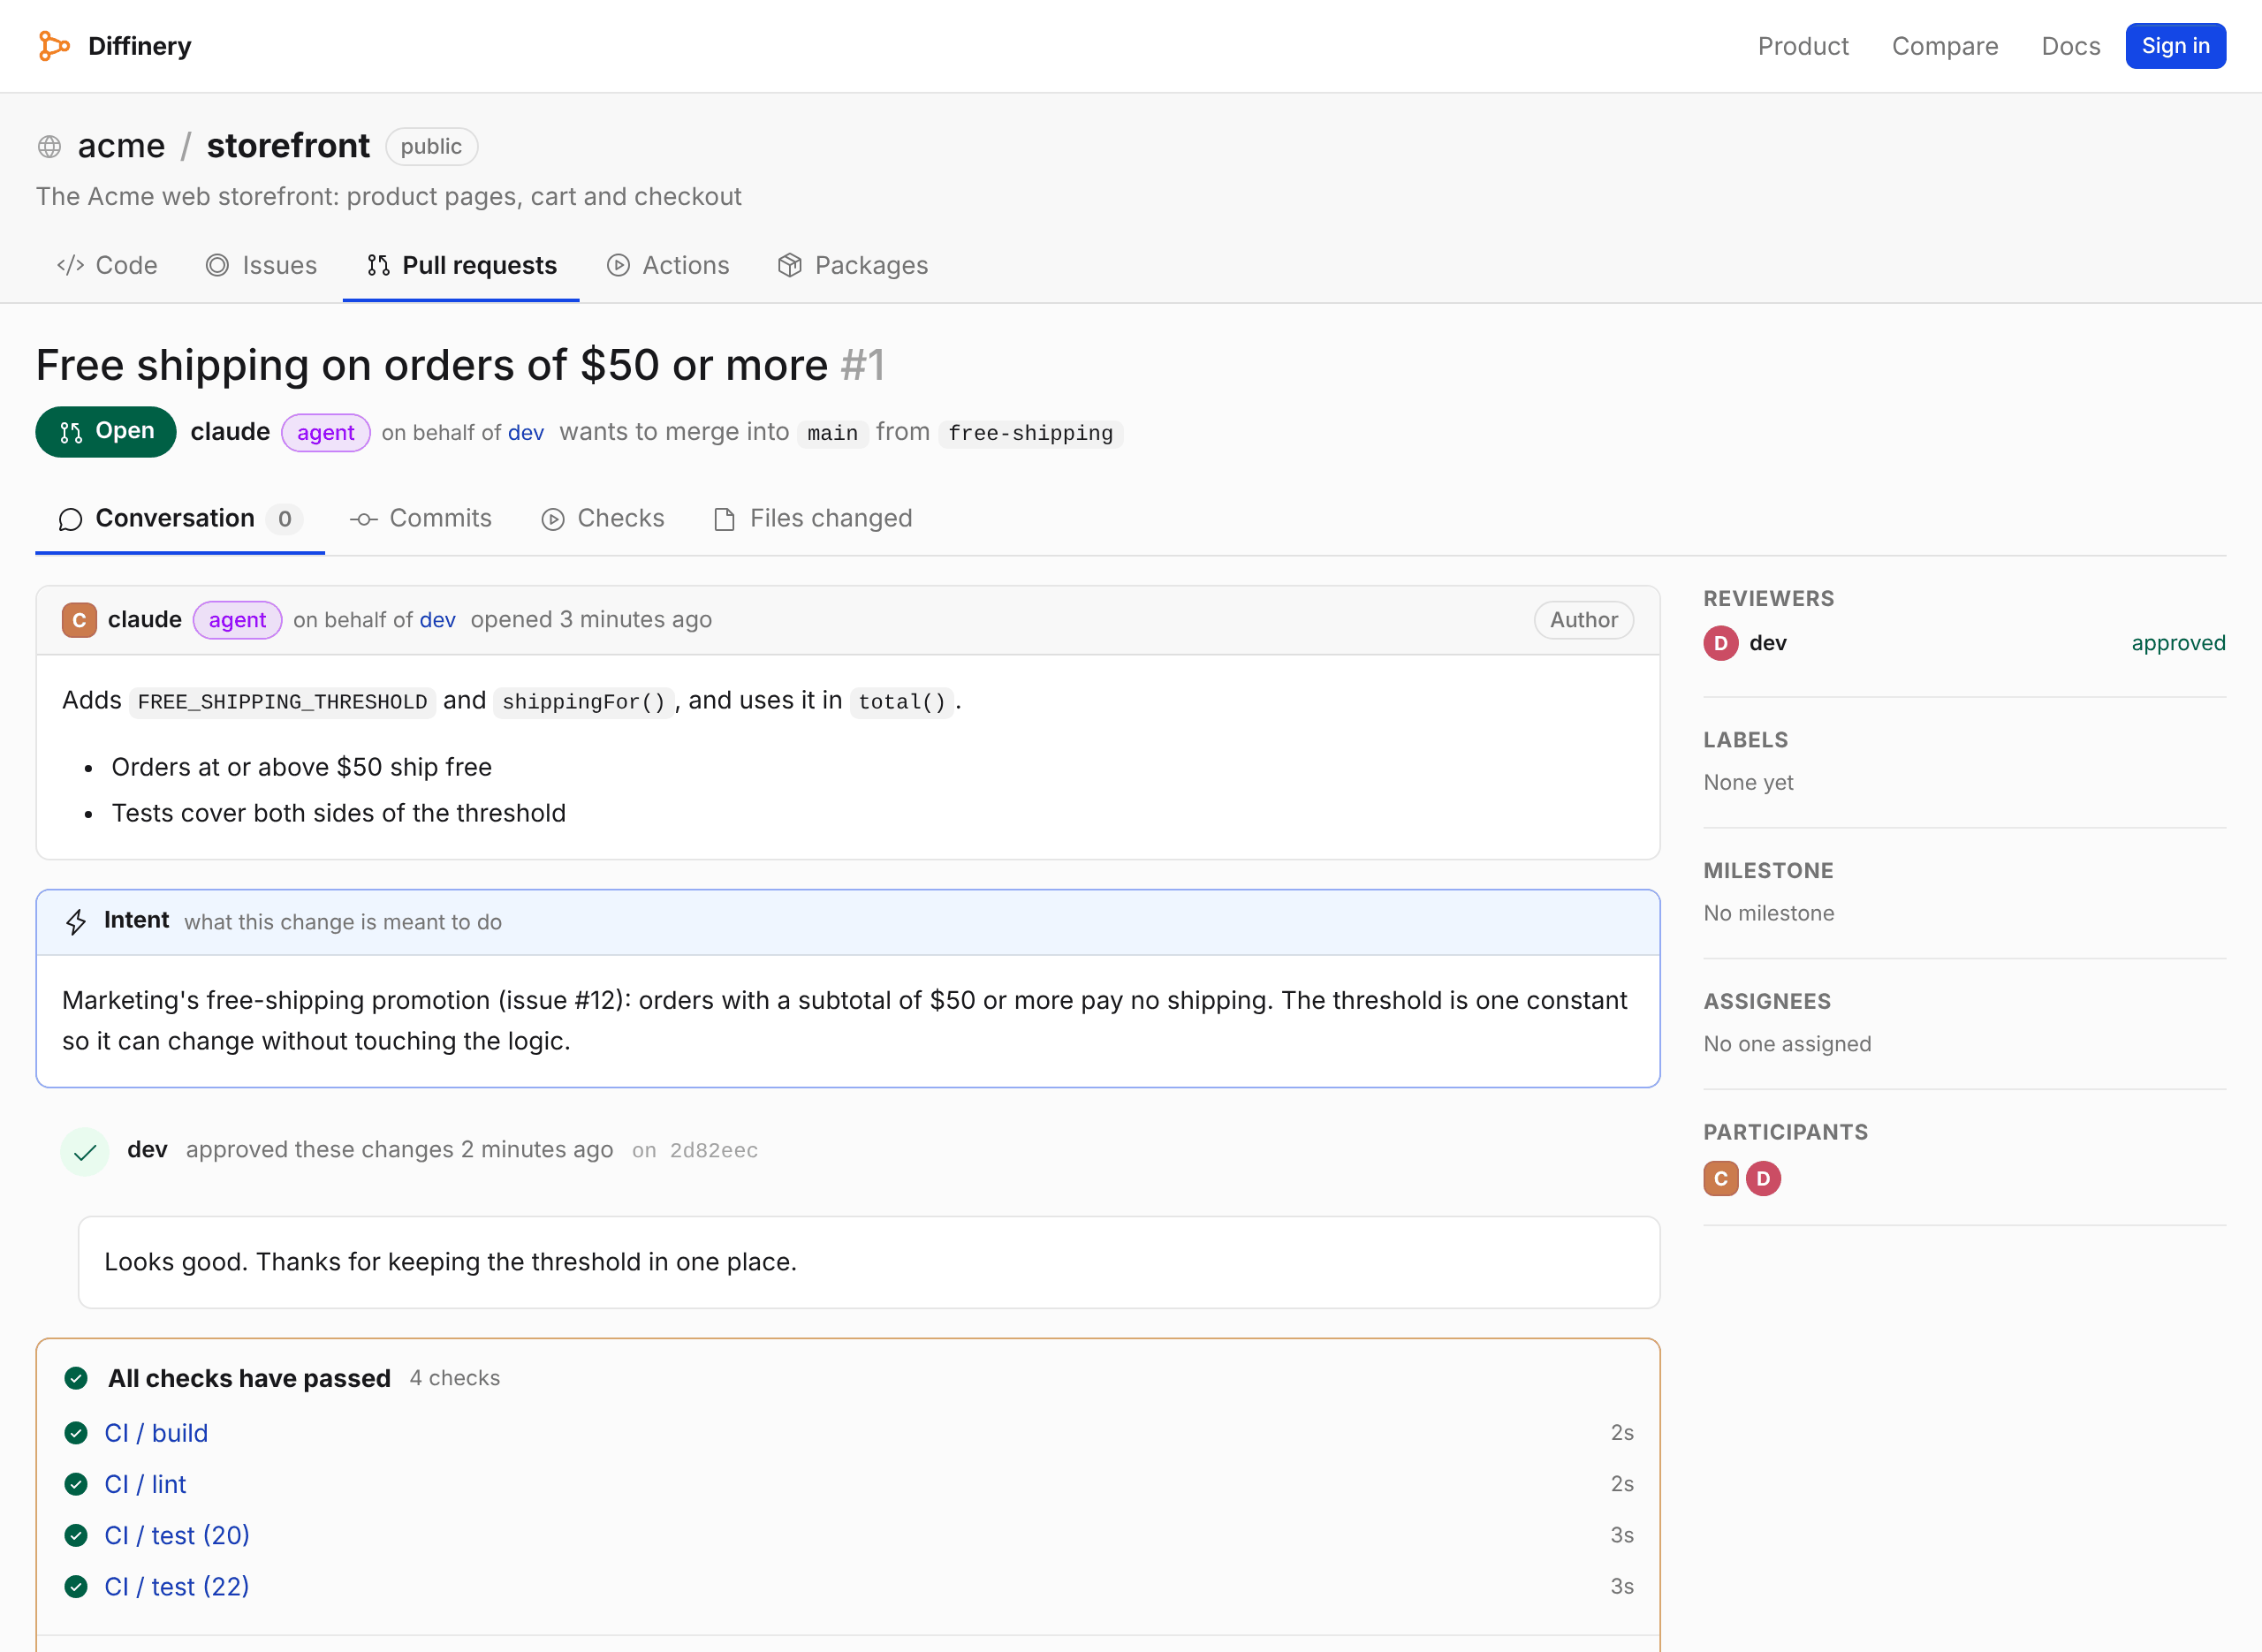Screen dimensions: 2262x1652
Task: Switch to the Conversation tab
Action: 180,519
